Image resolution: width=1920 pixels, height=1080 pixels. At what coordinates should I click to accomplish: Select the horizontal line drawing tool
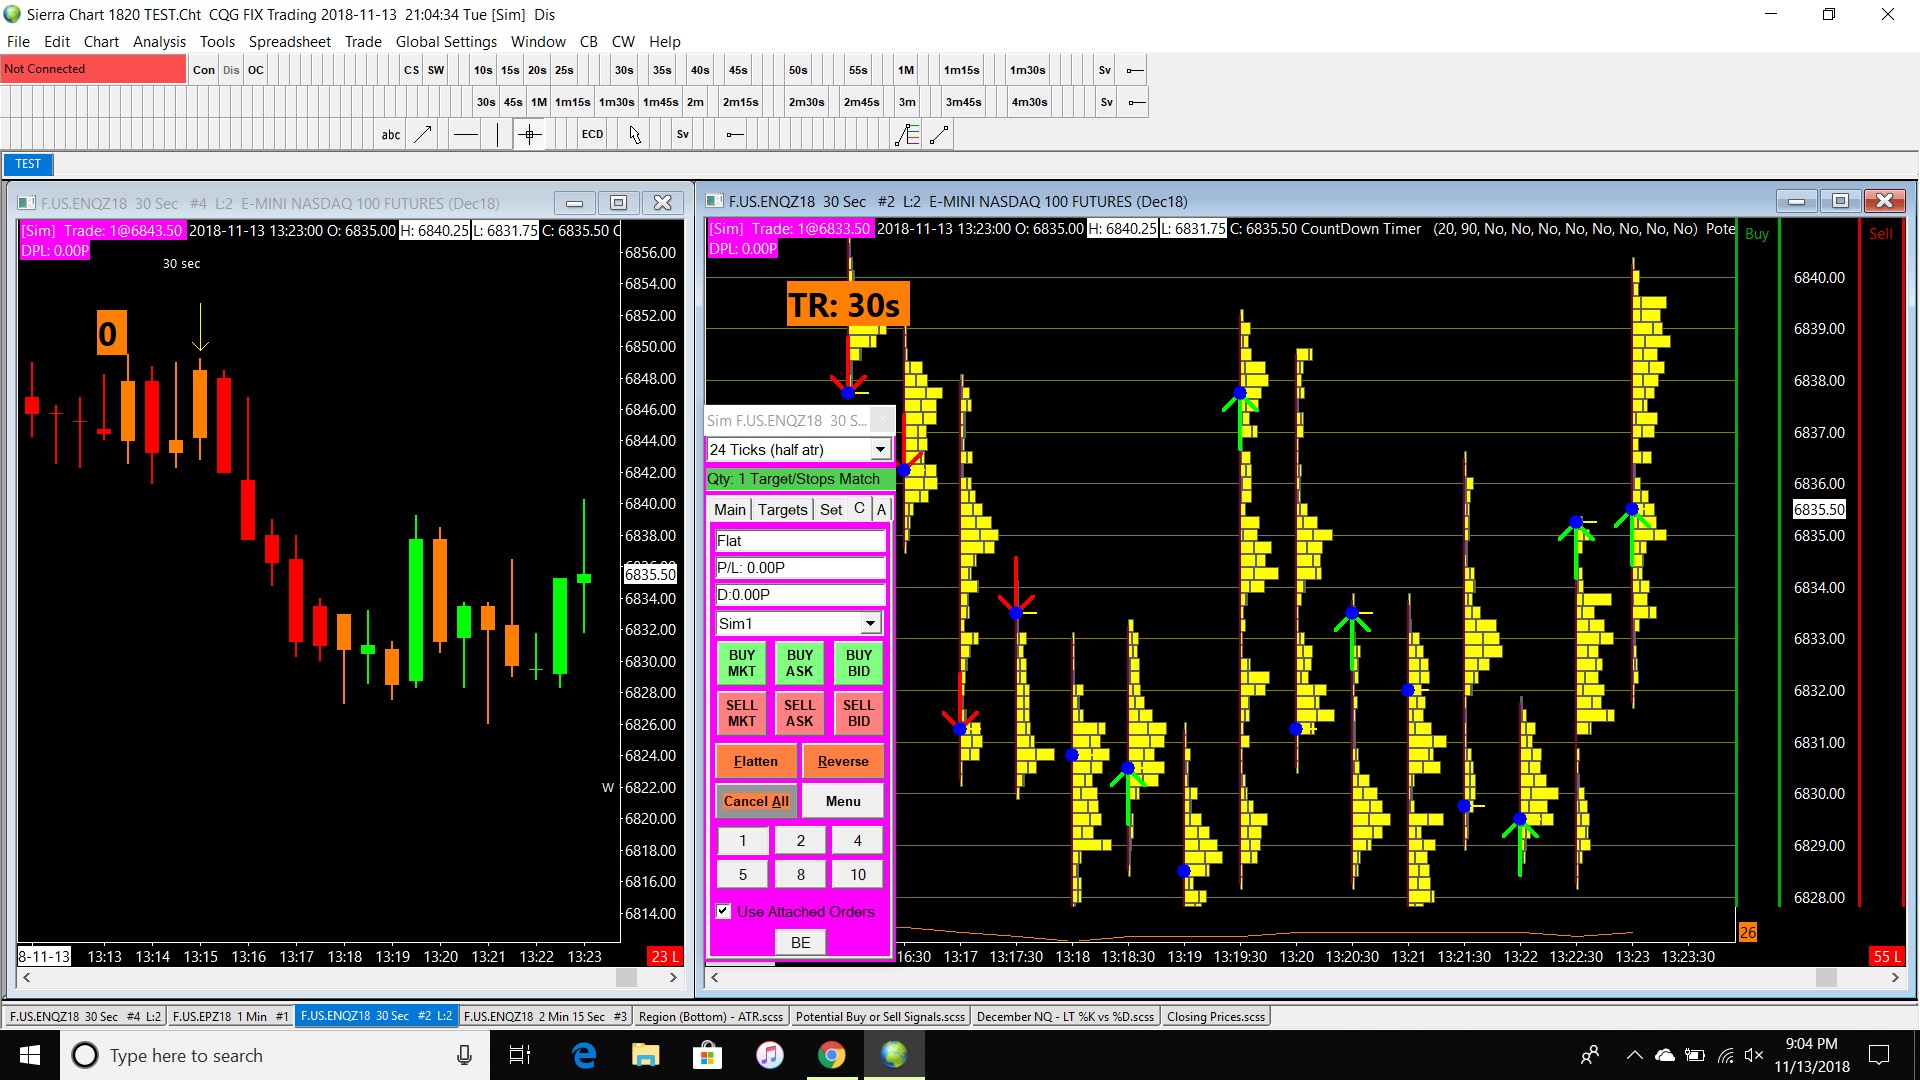(465, 135)
